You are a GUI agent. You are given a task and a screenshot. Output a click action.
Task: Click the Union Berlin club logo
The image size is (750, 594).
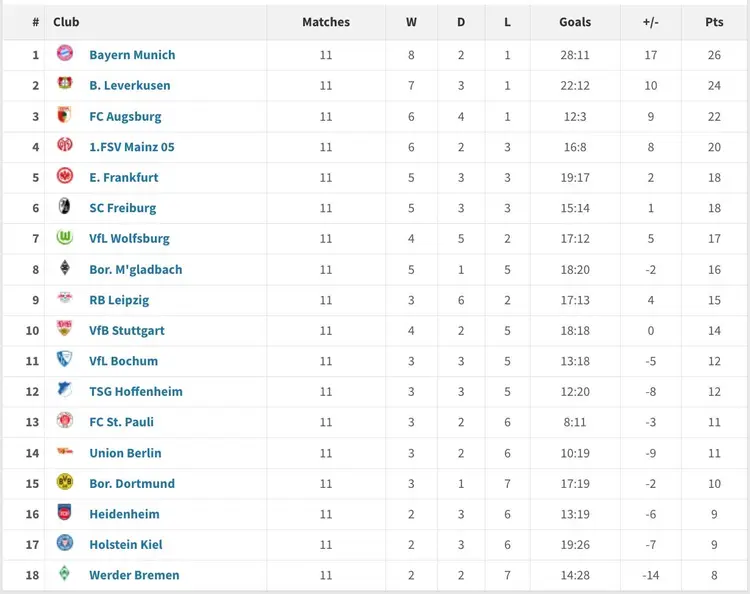point(65,452)
